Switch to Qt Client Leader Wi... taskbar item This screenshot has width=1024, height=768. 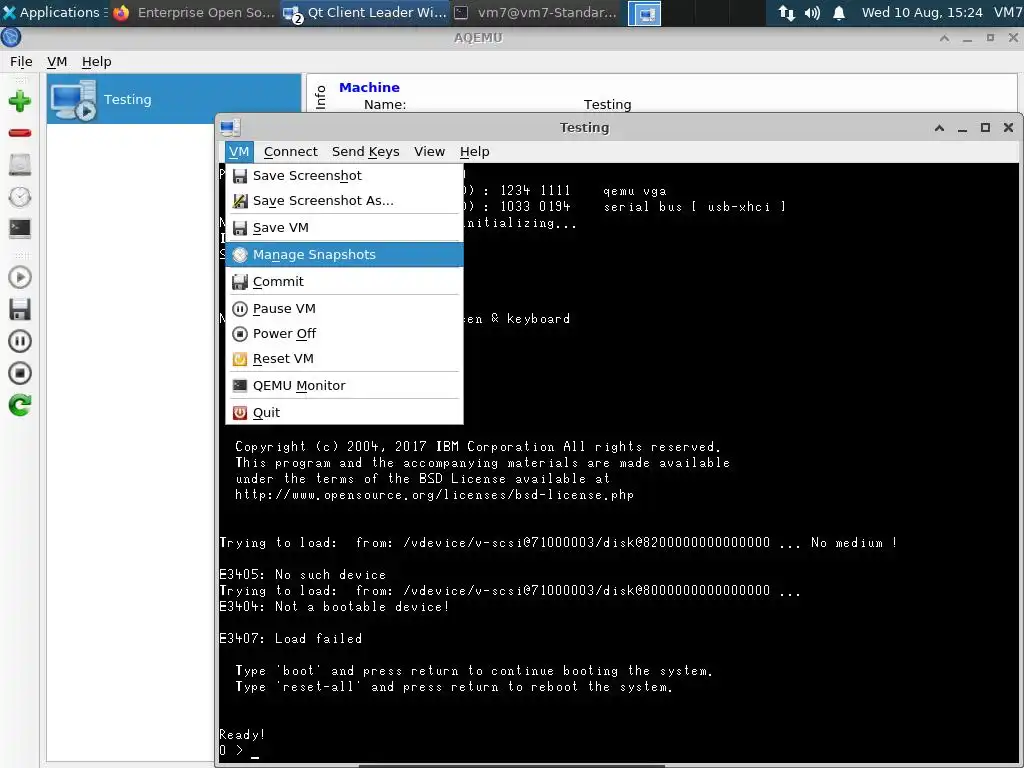(x=365, y=12)
